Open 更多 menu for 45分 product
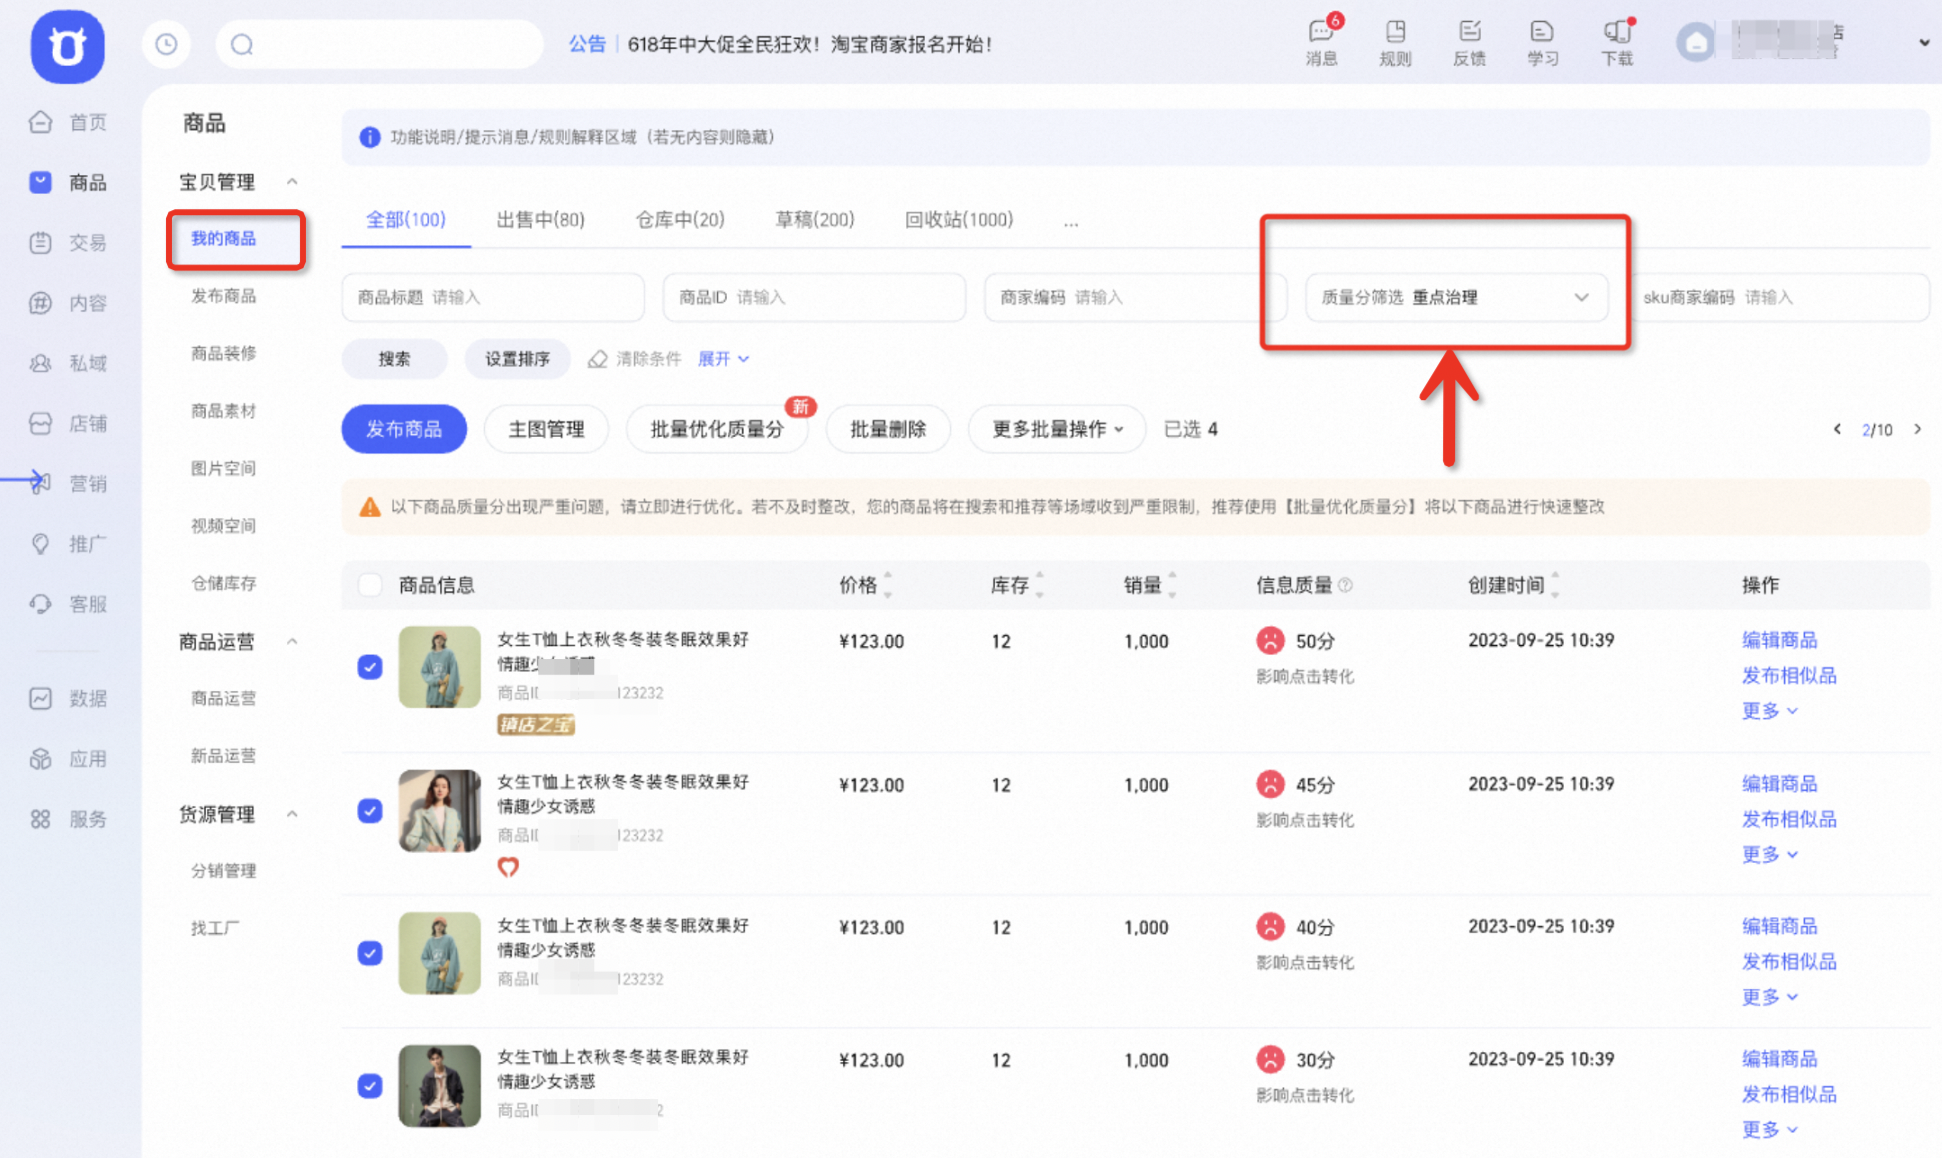This screenshot has height=1158, width=1942. pos(1769,854)
